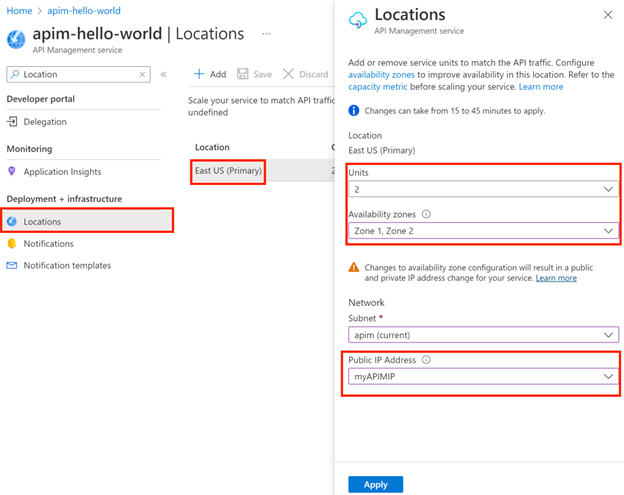624x495 pixels.
Task: Collapse the sidebar with double chevron
Action: [x=164, y=74]
